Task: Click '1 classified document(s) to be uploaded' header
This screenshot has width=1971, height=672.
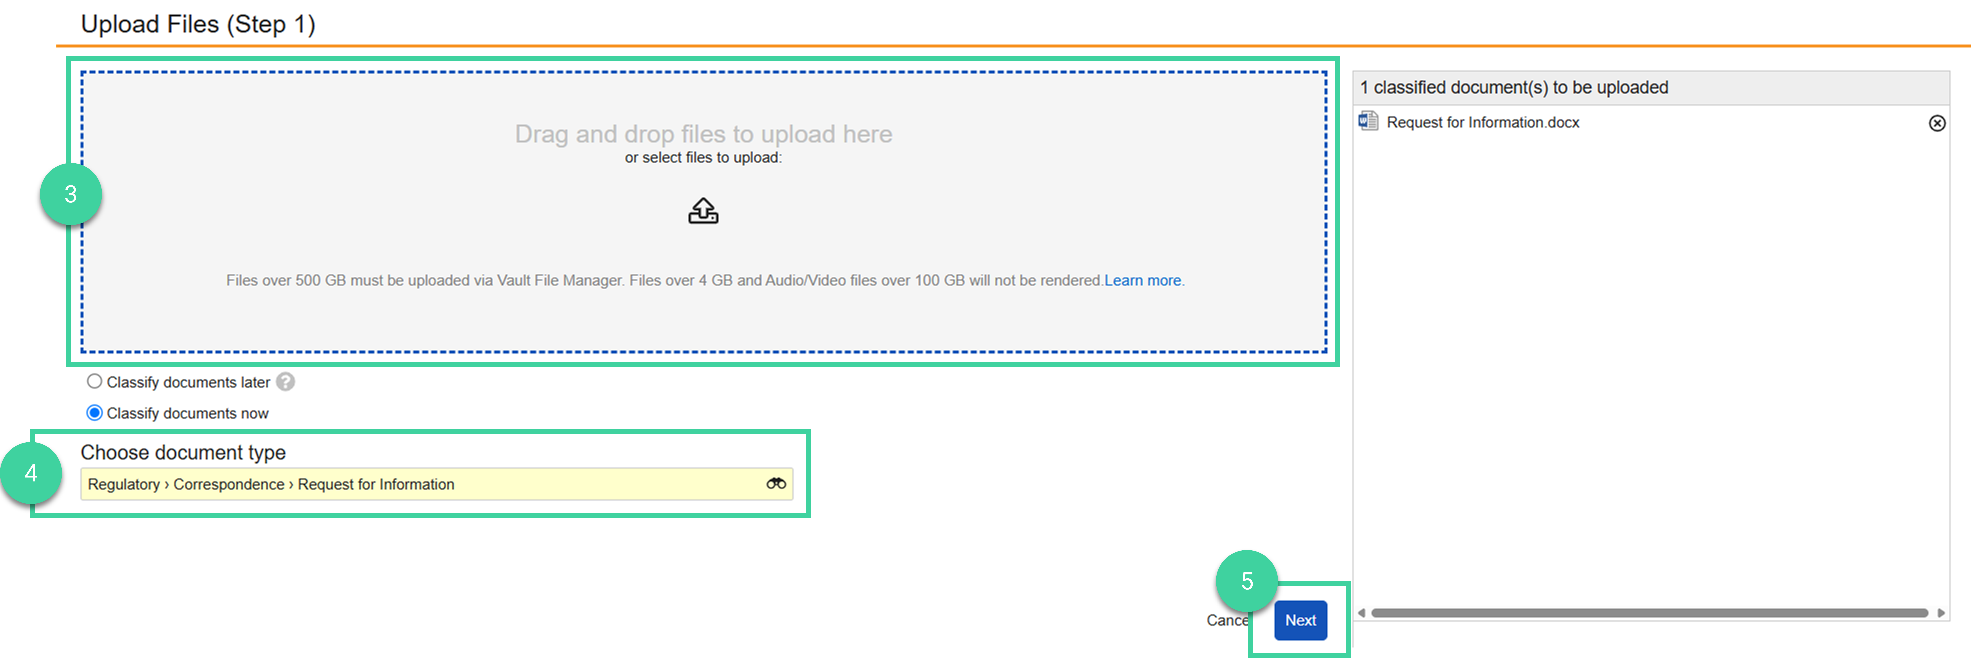Action: tap(1514, 88)
